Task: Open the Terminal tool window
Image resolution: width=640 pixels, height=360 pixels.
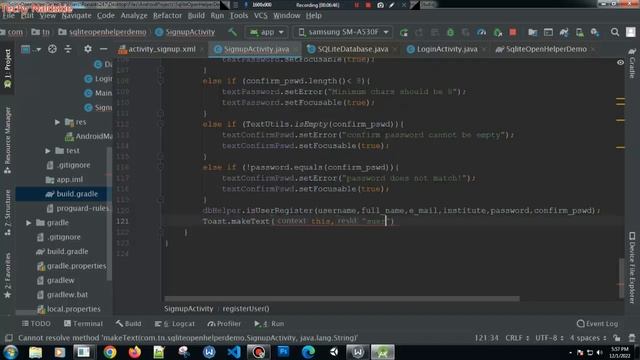Action: click(83, 323)
